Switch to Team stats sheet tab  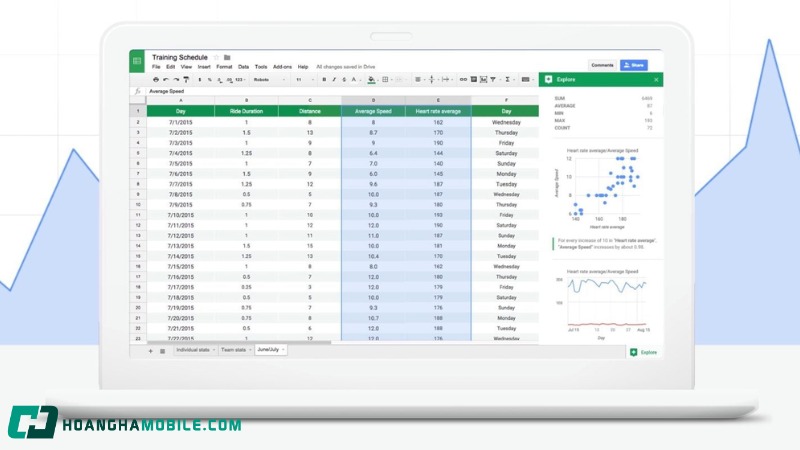click(x=235, y=350)
